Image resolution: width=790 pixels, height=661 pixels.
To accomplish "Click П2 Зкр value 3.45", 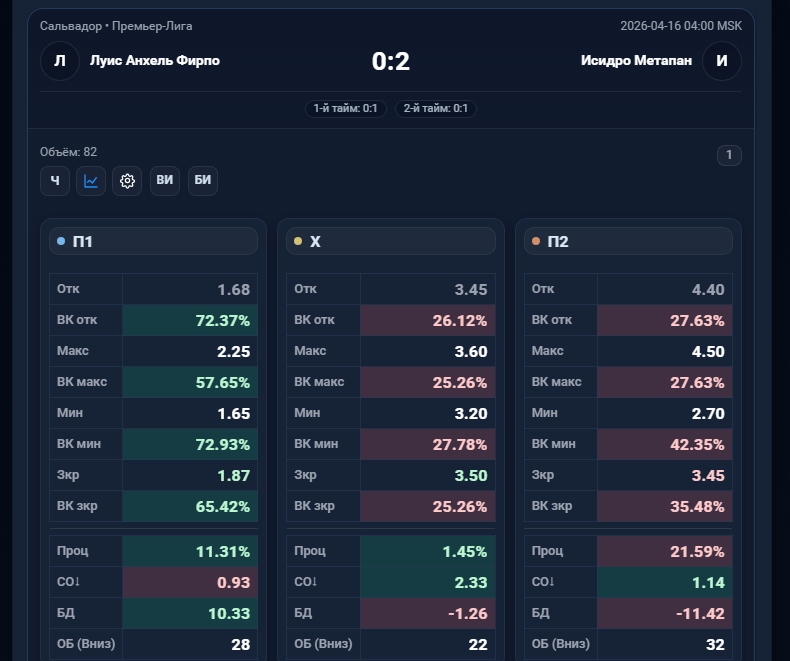I will 708,476.
